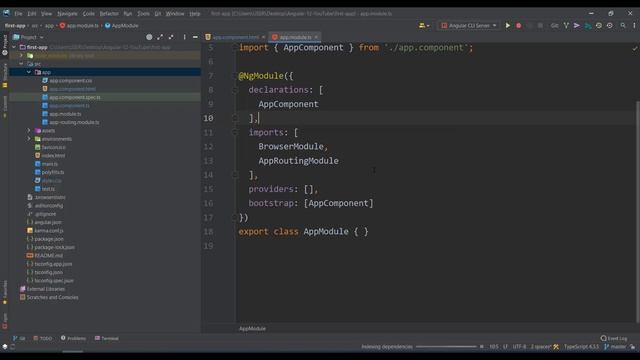Click Collapse All in Project panel
This screenshot has width=640, height=360.
coord(171,37)
